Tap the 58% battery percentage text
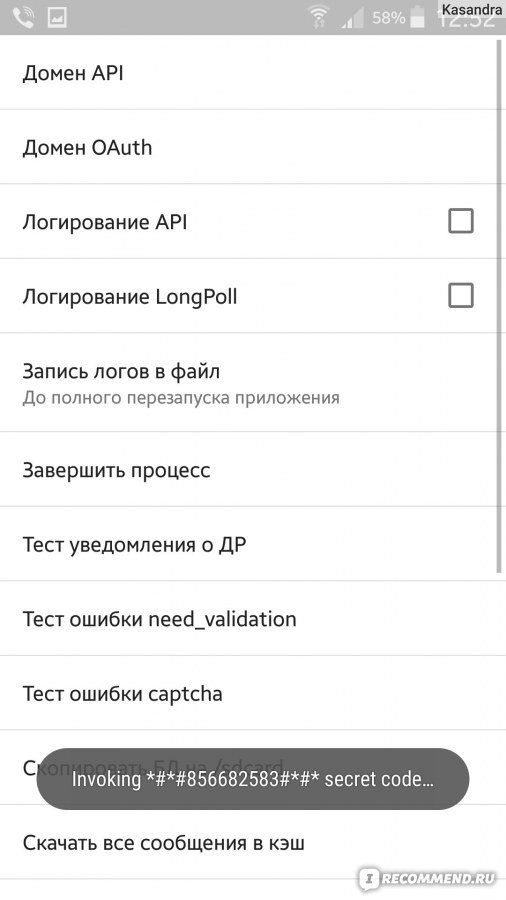The image size is (506, 900). [x=388, y=18]
